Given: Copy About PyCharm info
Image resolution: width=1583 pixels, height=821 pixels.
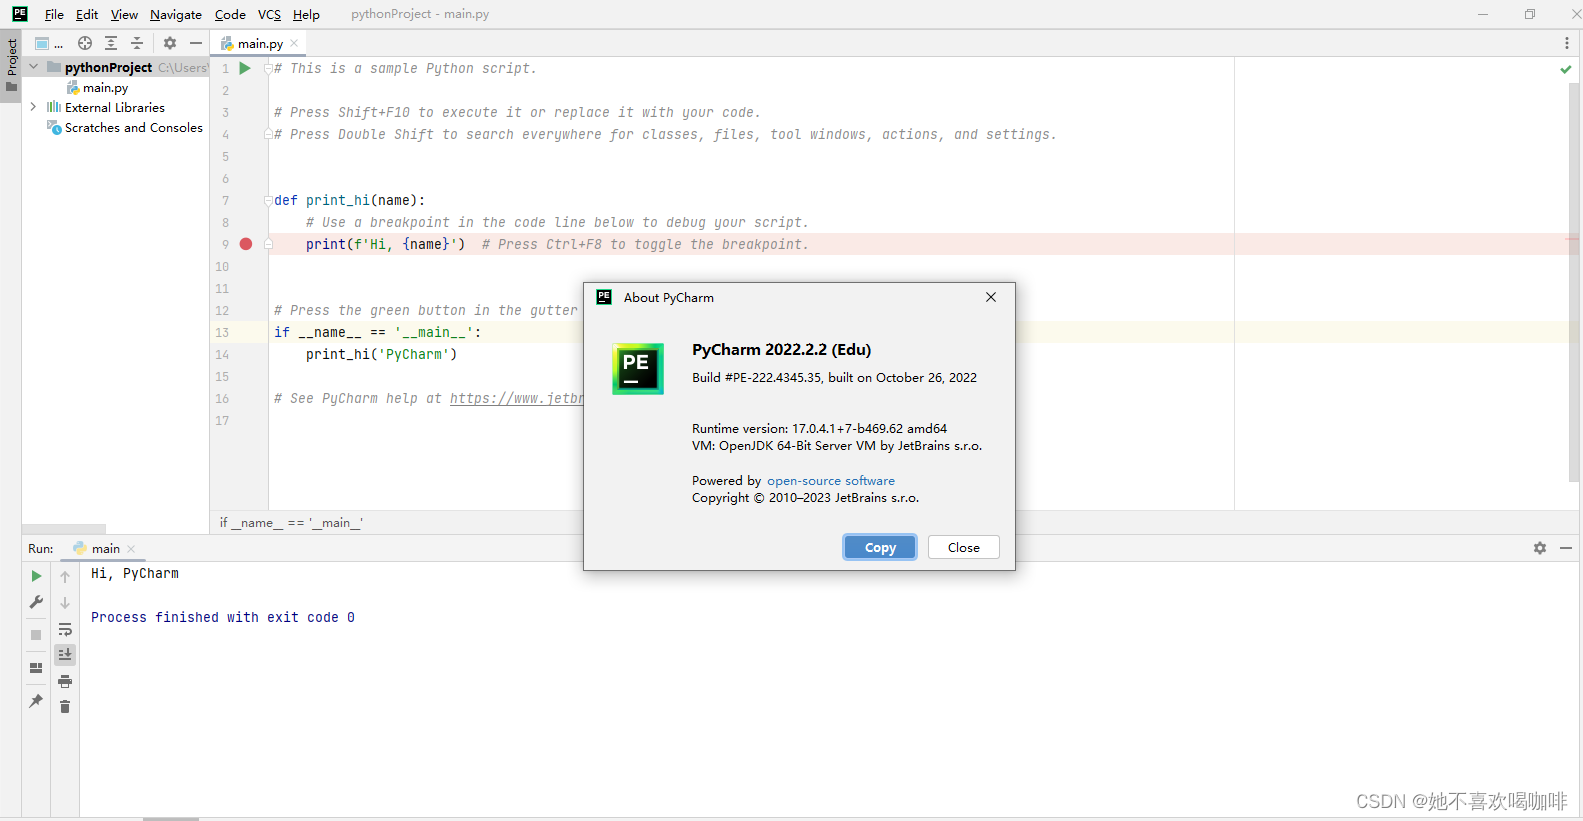Looking at the screenshot, I should (880, 548).
